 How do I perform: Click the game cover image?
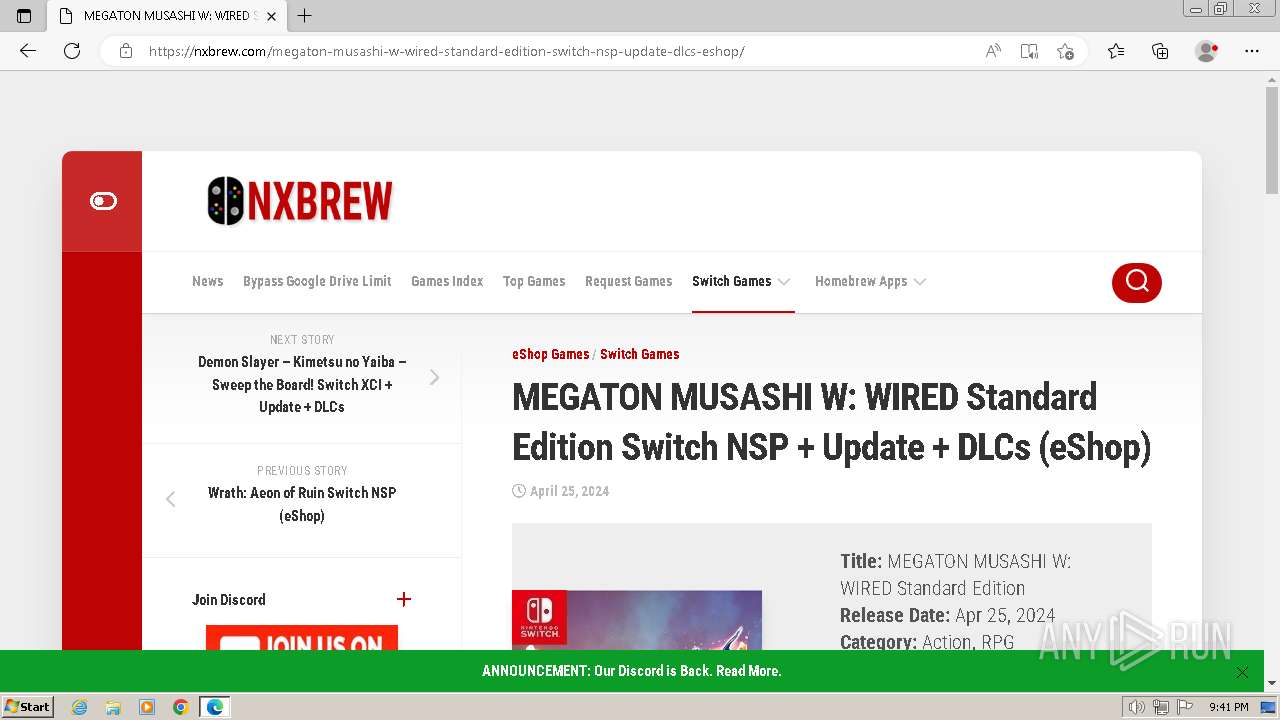[637, 620]
